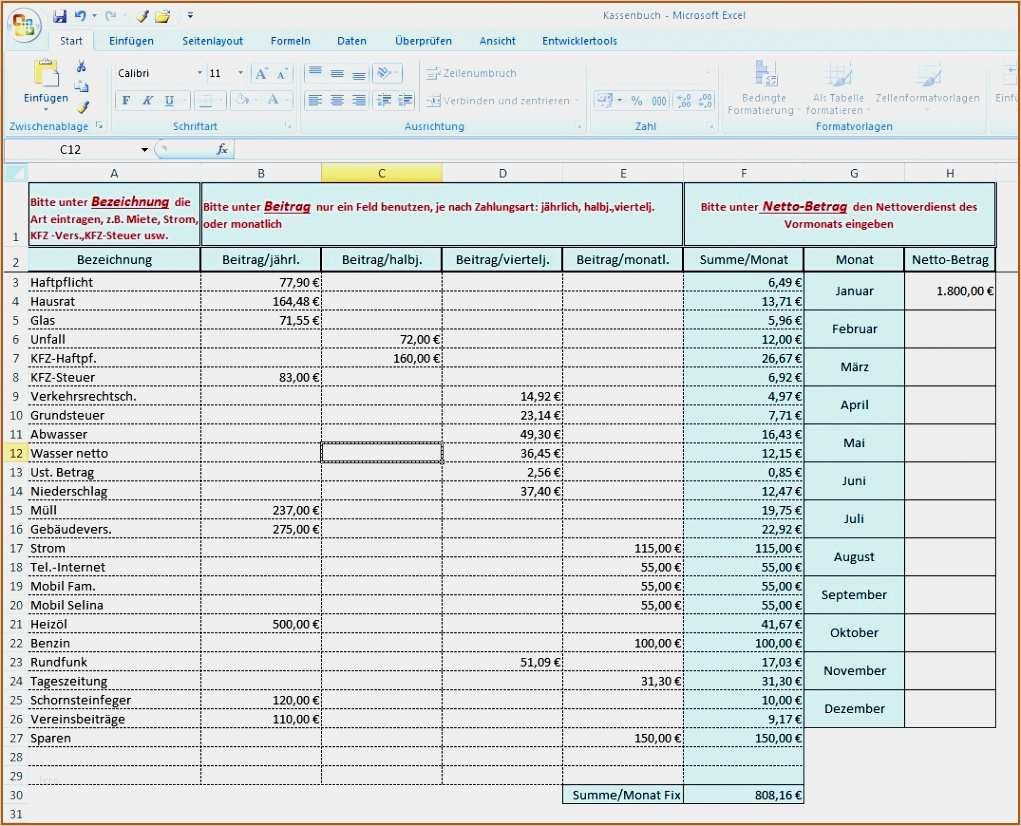Screen dimensions: 1021x826
Task: Open the Office button menu
Action: [x=24, y=25]
